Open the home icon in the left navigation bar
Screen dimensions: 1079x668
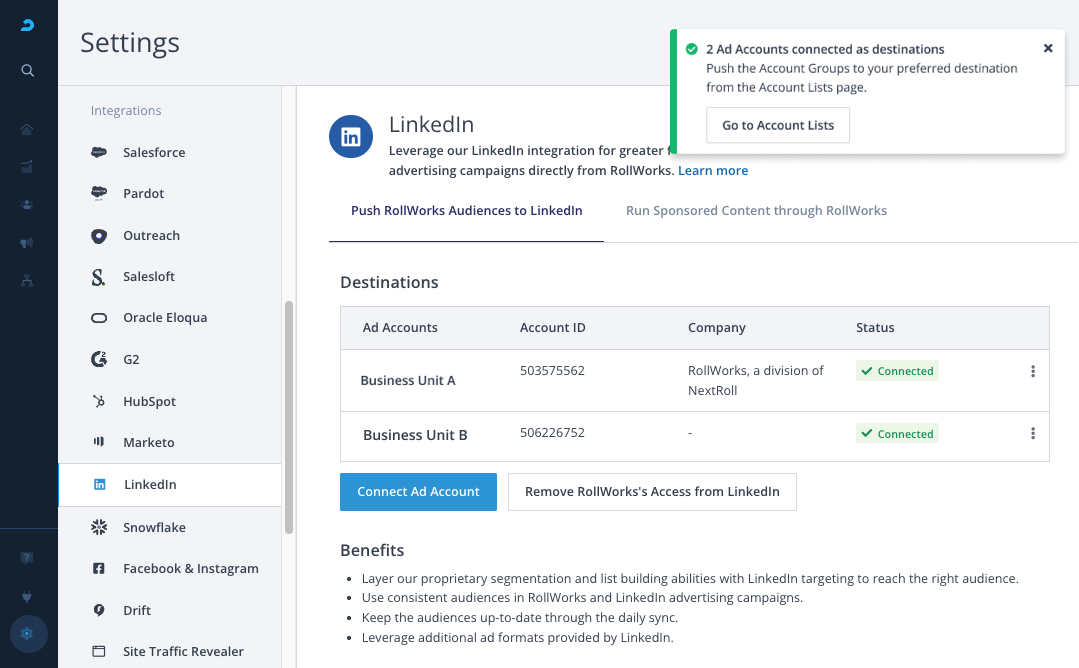point(28,129)
